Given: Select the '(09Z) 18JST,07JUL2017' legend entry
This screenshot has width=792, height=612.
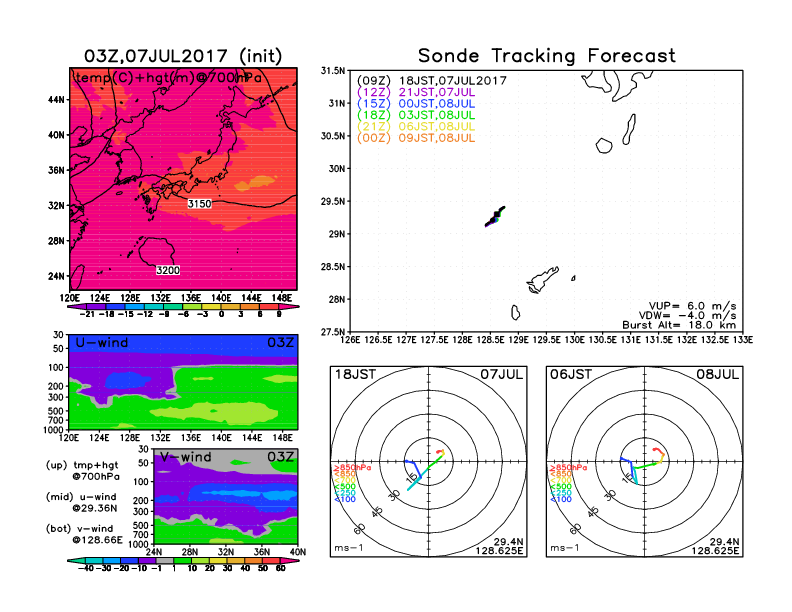Looking at the screenshot, I should coord(431,81).
